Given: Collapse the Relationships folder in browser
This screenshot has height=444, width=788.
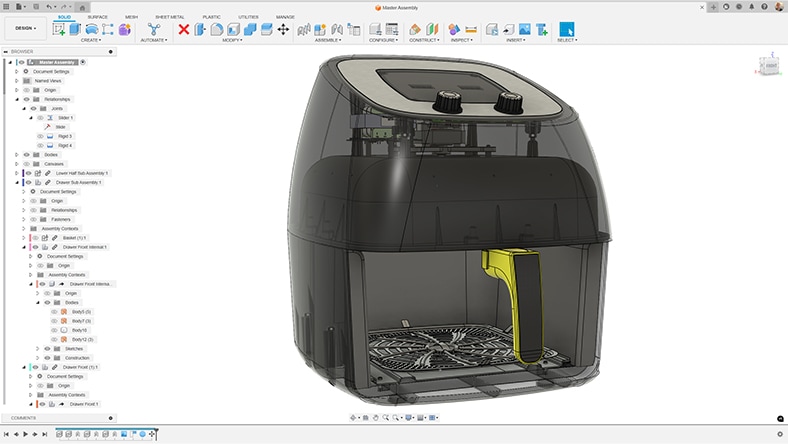Looking at the screenshot, I should (17, 99).
